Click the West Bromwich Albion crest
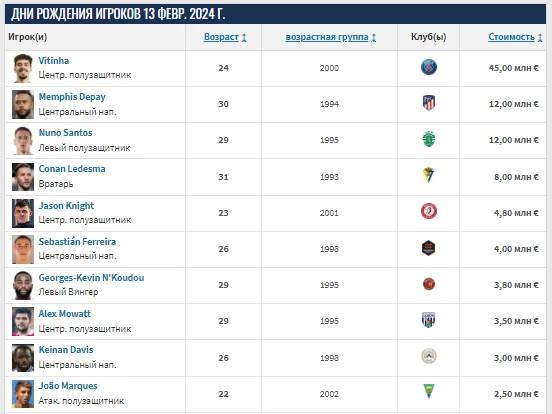Image resolution: width=552 pixels, height=414 pixels. pyautogui.click(x=428, y=320)
